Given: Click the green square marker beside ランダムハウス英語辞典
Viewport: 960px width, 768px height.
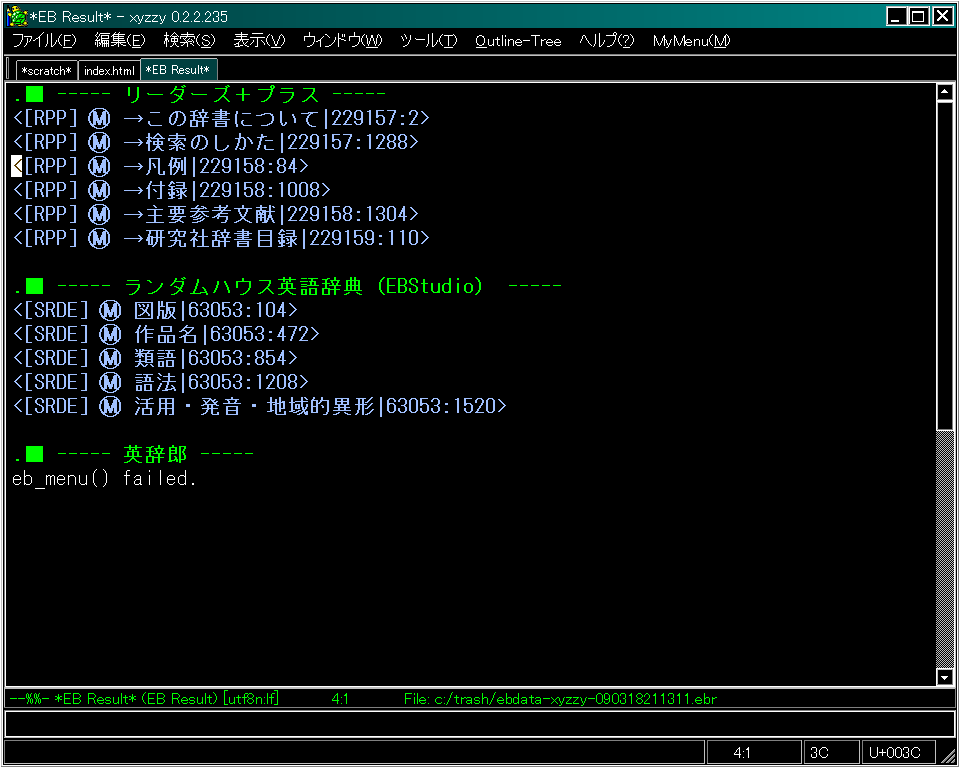Looking at the screenshot, I should (x=35, y=286).
